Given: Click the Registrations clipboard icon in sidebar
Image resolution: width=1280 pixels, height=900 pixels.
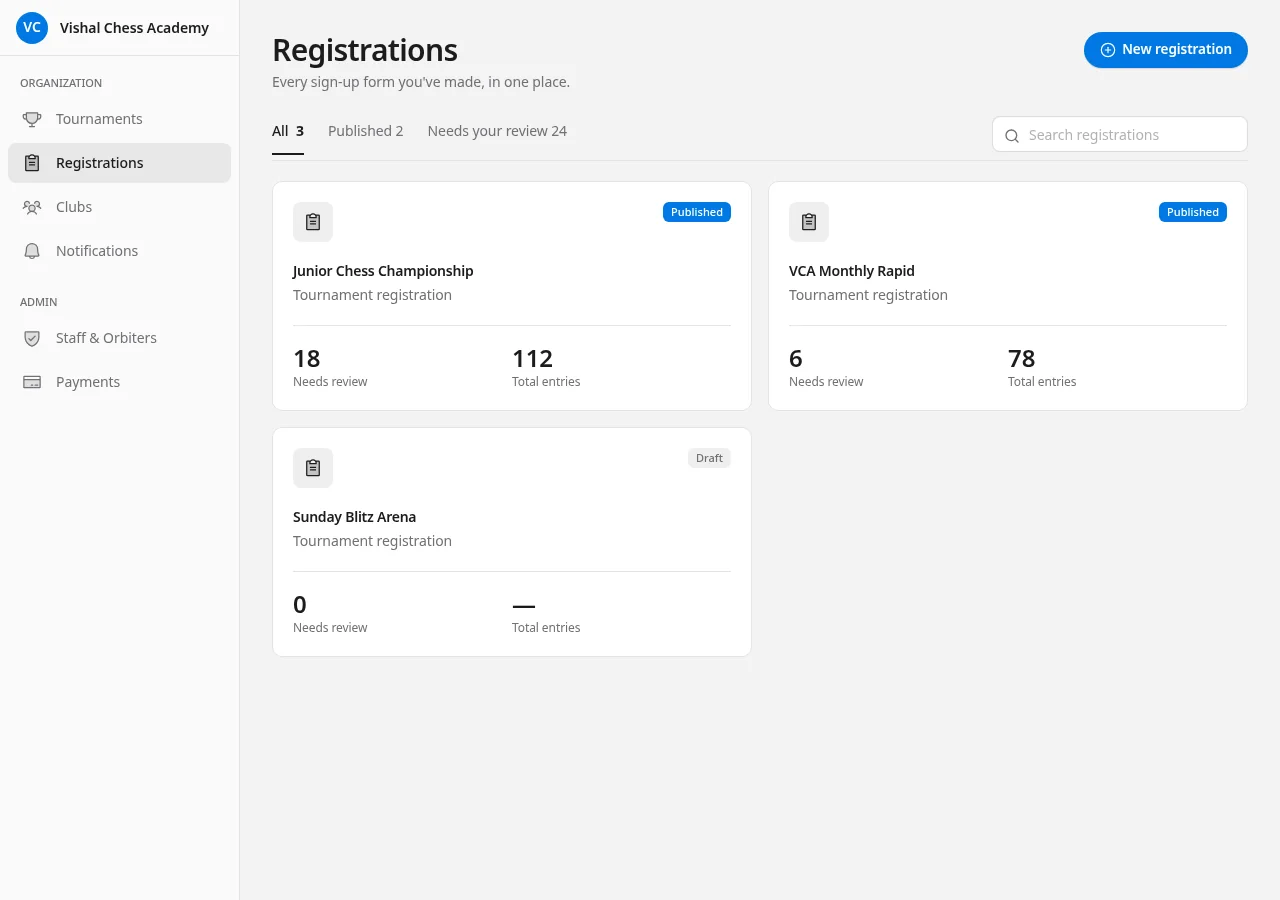Looking at the screenshot, I should pyautogui.click(x=32, y=163).
